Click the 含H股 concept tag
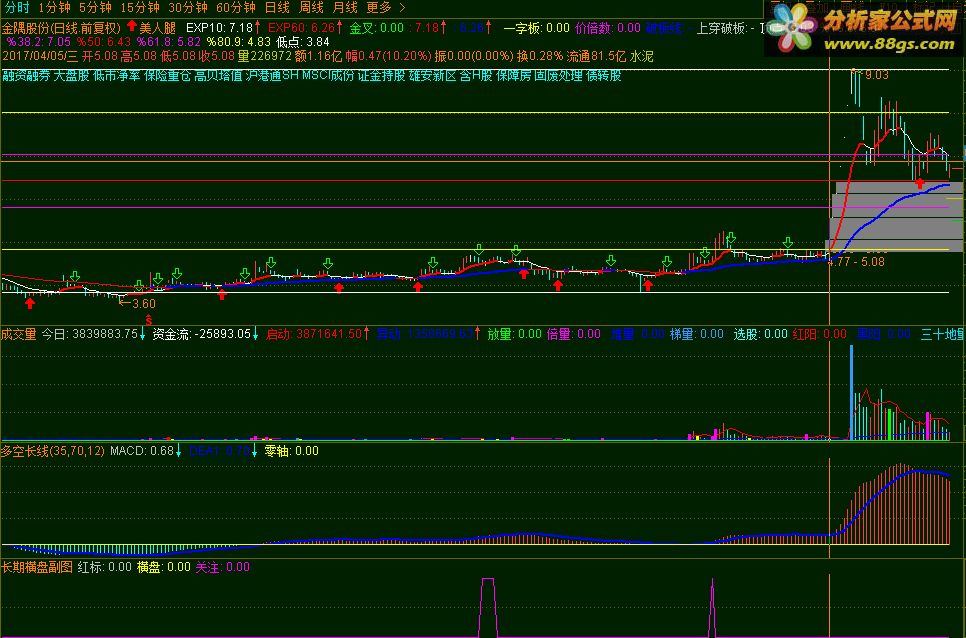The image size is (966, 638). click(x=476, y=76)
